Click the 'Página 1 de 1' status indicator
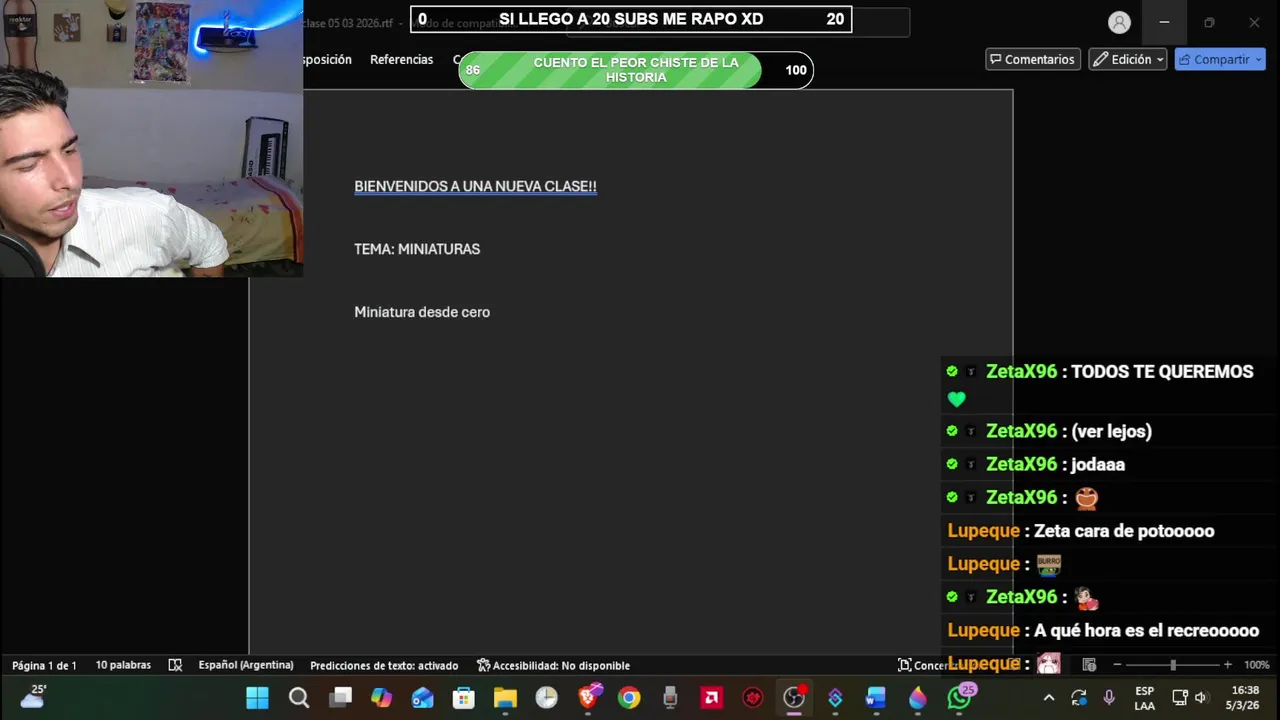The width and height of the screenshot is (1280, 720). [44, 665]
